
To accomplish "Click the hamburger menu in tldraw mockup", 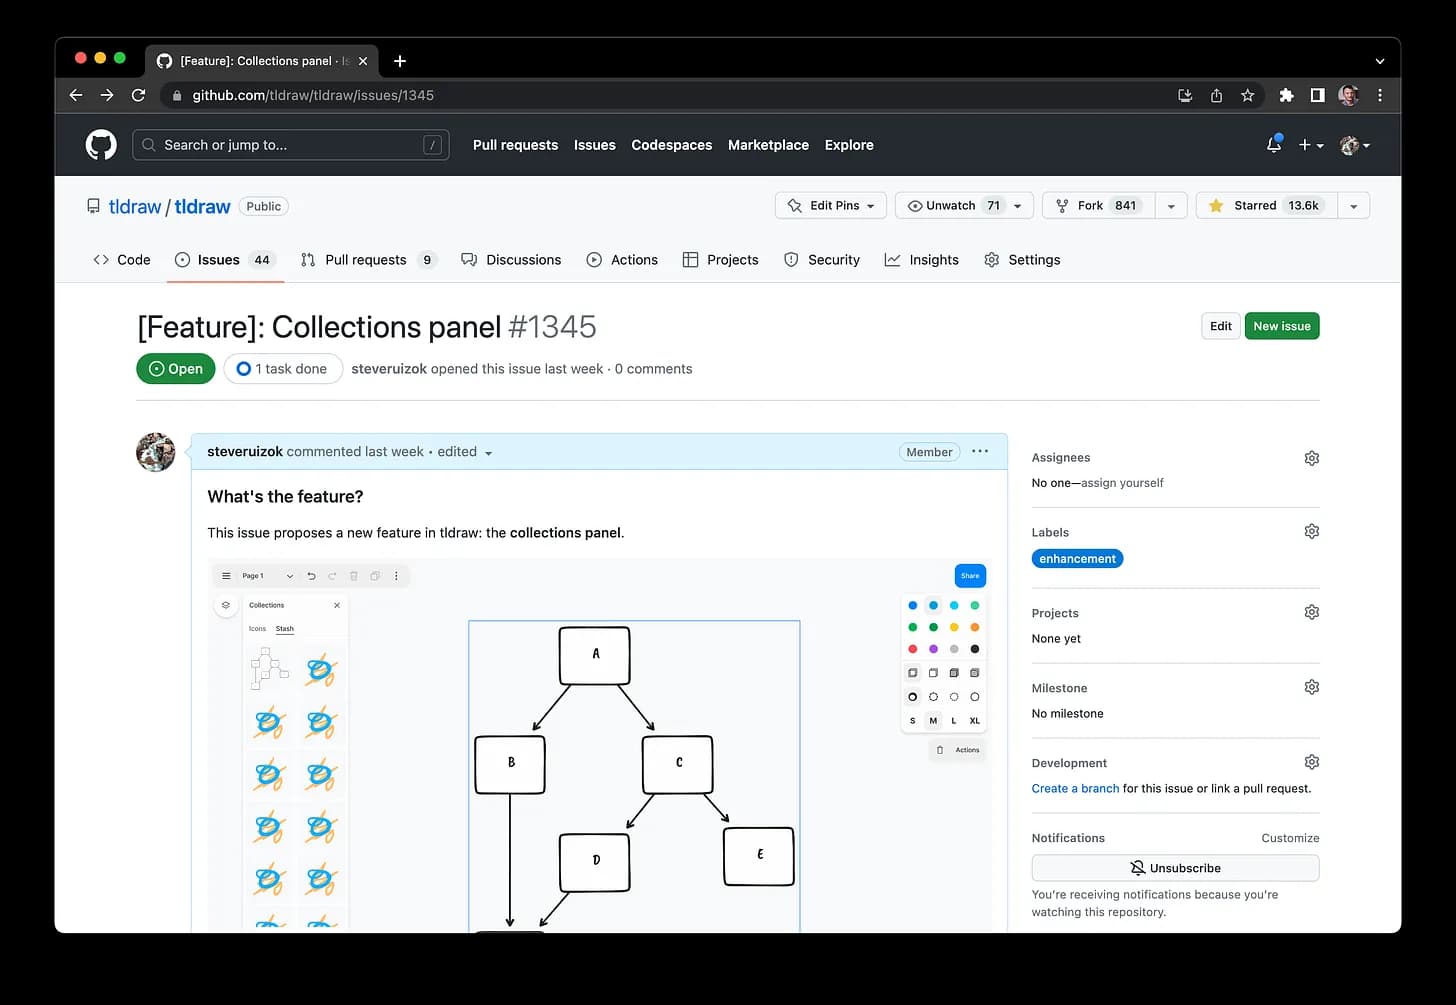I will (x=226, y=576).
